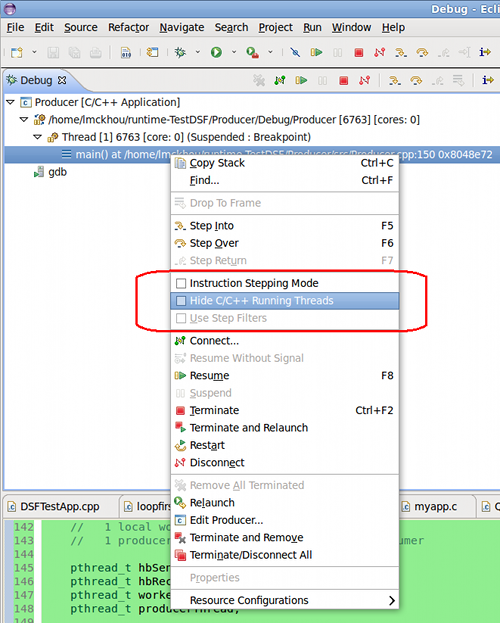Click Disconnect icon in Debug view toolbar

click(364, 81)
